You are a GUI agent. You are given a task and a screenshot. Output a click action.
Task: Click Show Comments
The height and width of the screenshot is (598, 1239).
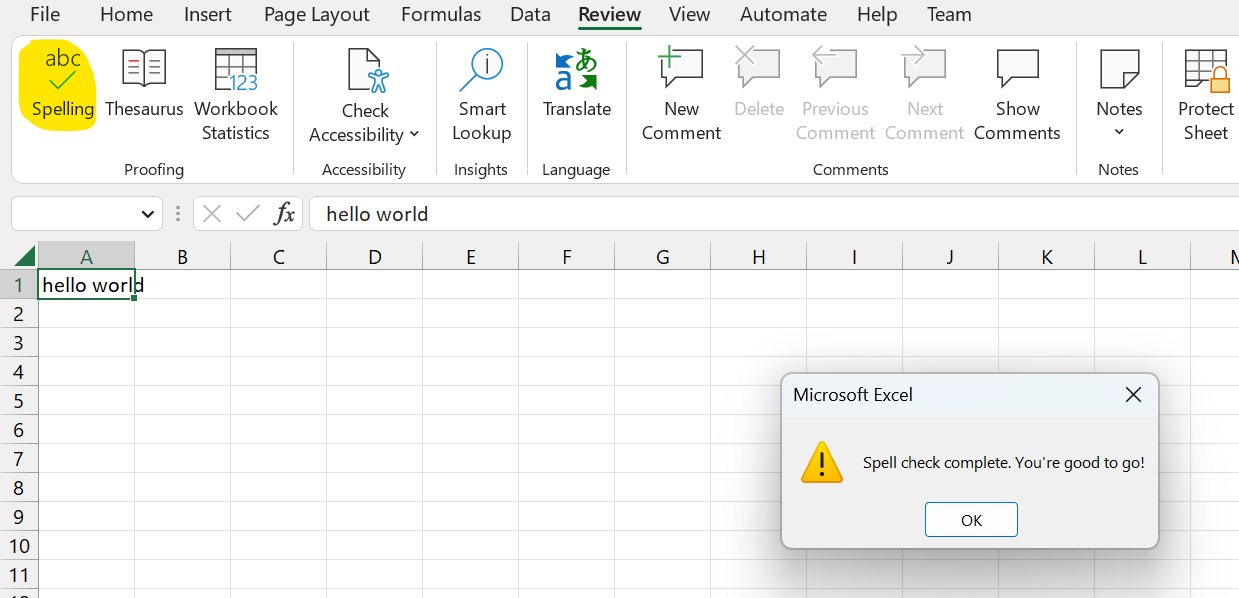coord(1017,96)
